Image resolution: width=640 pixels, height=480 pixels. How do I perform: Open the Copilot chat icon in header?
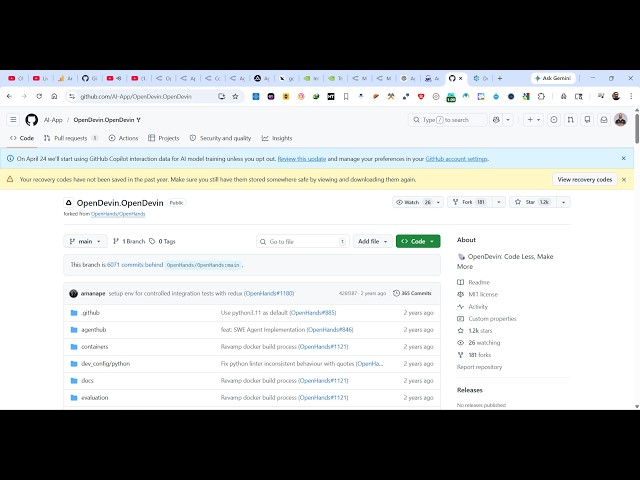tap(496, 120)
